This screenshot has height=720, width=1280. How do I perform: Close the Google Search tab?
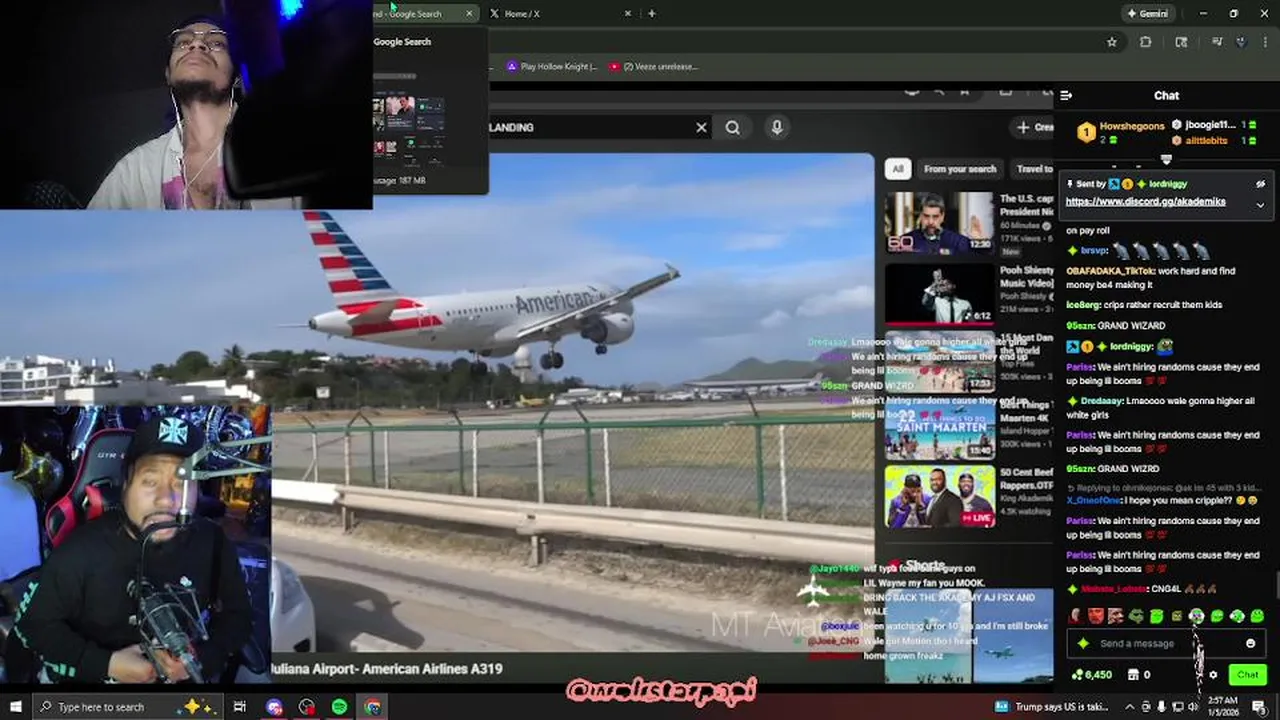pos(469,14)
